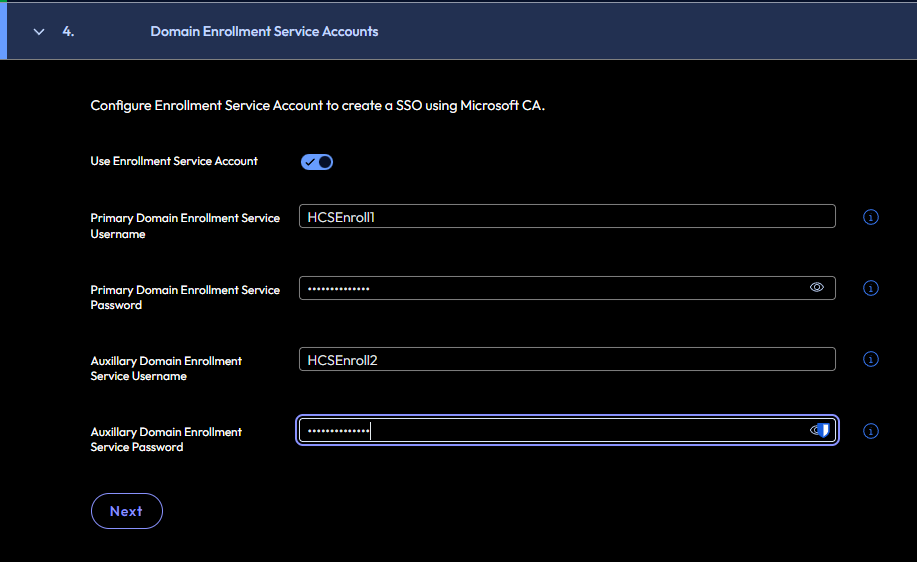The height and width of the screenshot is (562, 917).
Task: Collapse section 4 using the chevron arrow
Action: 39,32
